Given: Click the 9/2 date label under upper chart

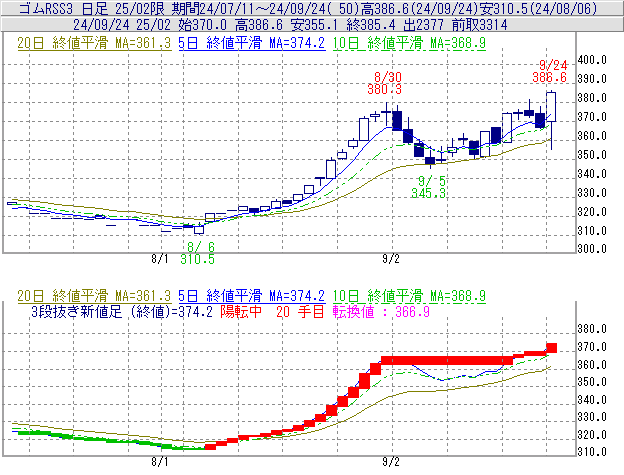Looking at the screenshot, I should pyautogui.click(x=391, y=259).
